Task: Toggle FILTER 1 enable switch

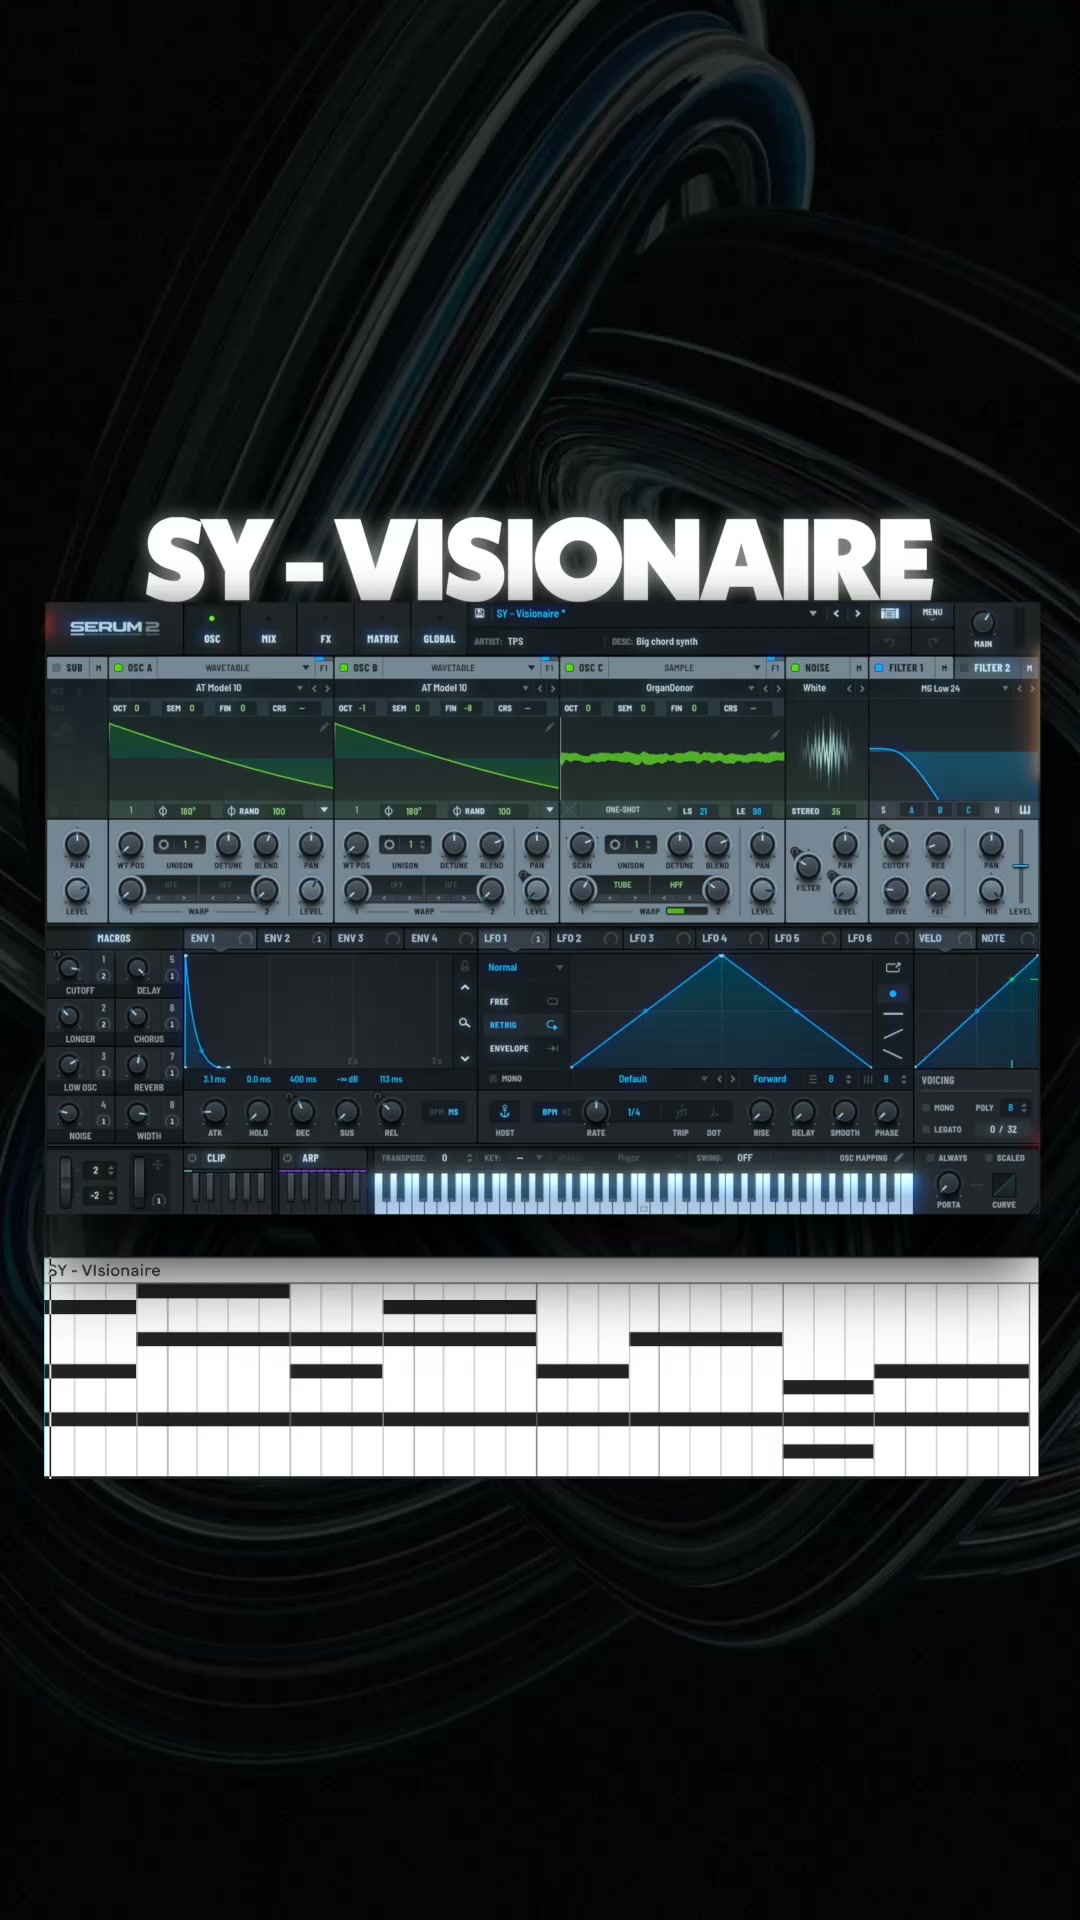Action: (879, 668)
